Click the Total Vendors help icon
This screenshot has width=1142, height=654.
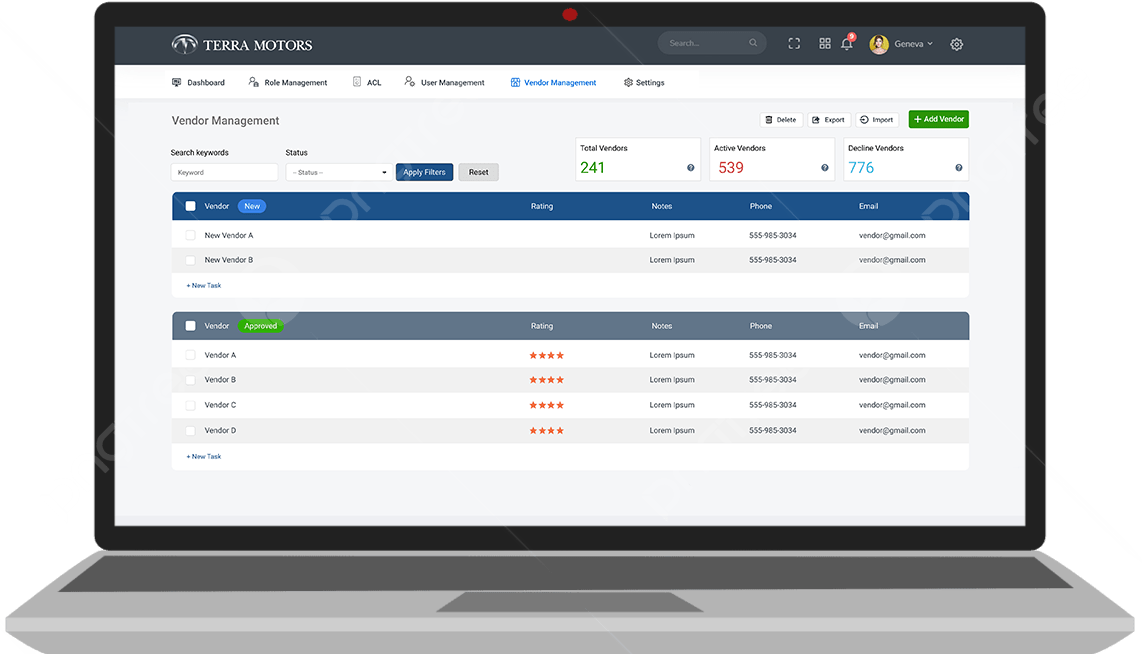coord(691,168)
